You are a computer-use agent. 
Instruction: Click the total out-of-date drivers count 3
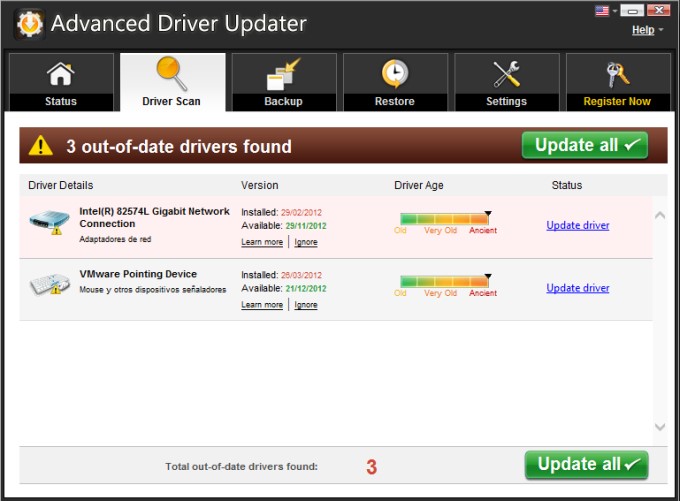(371, 467)
